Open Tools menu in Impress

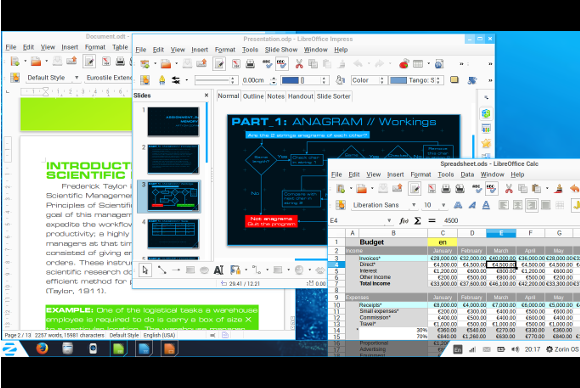(250, 50)
